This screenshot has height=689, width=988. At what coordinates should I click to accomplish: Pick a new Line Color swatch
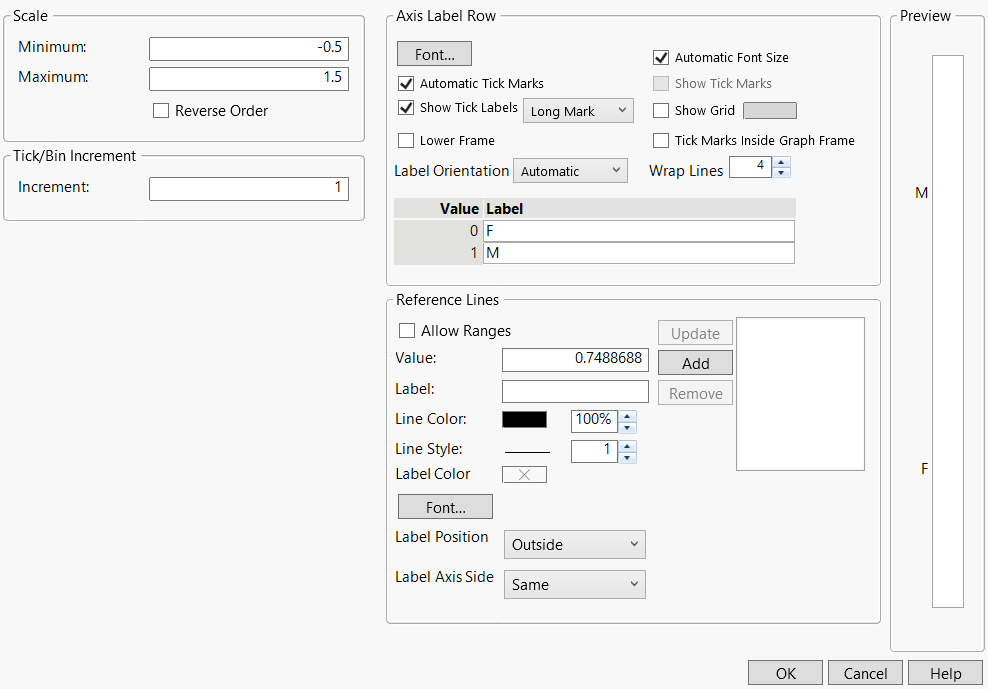pos(524,419)
